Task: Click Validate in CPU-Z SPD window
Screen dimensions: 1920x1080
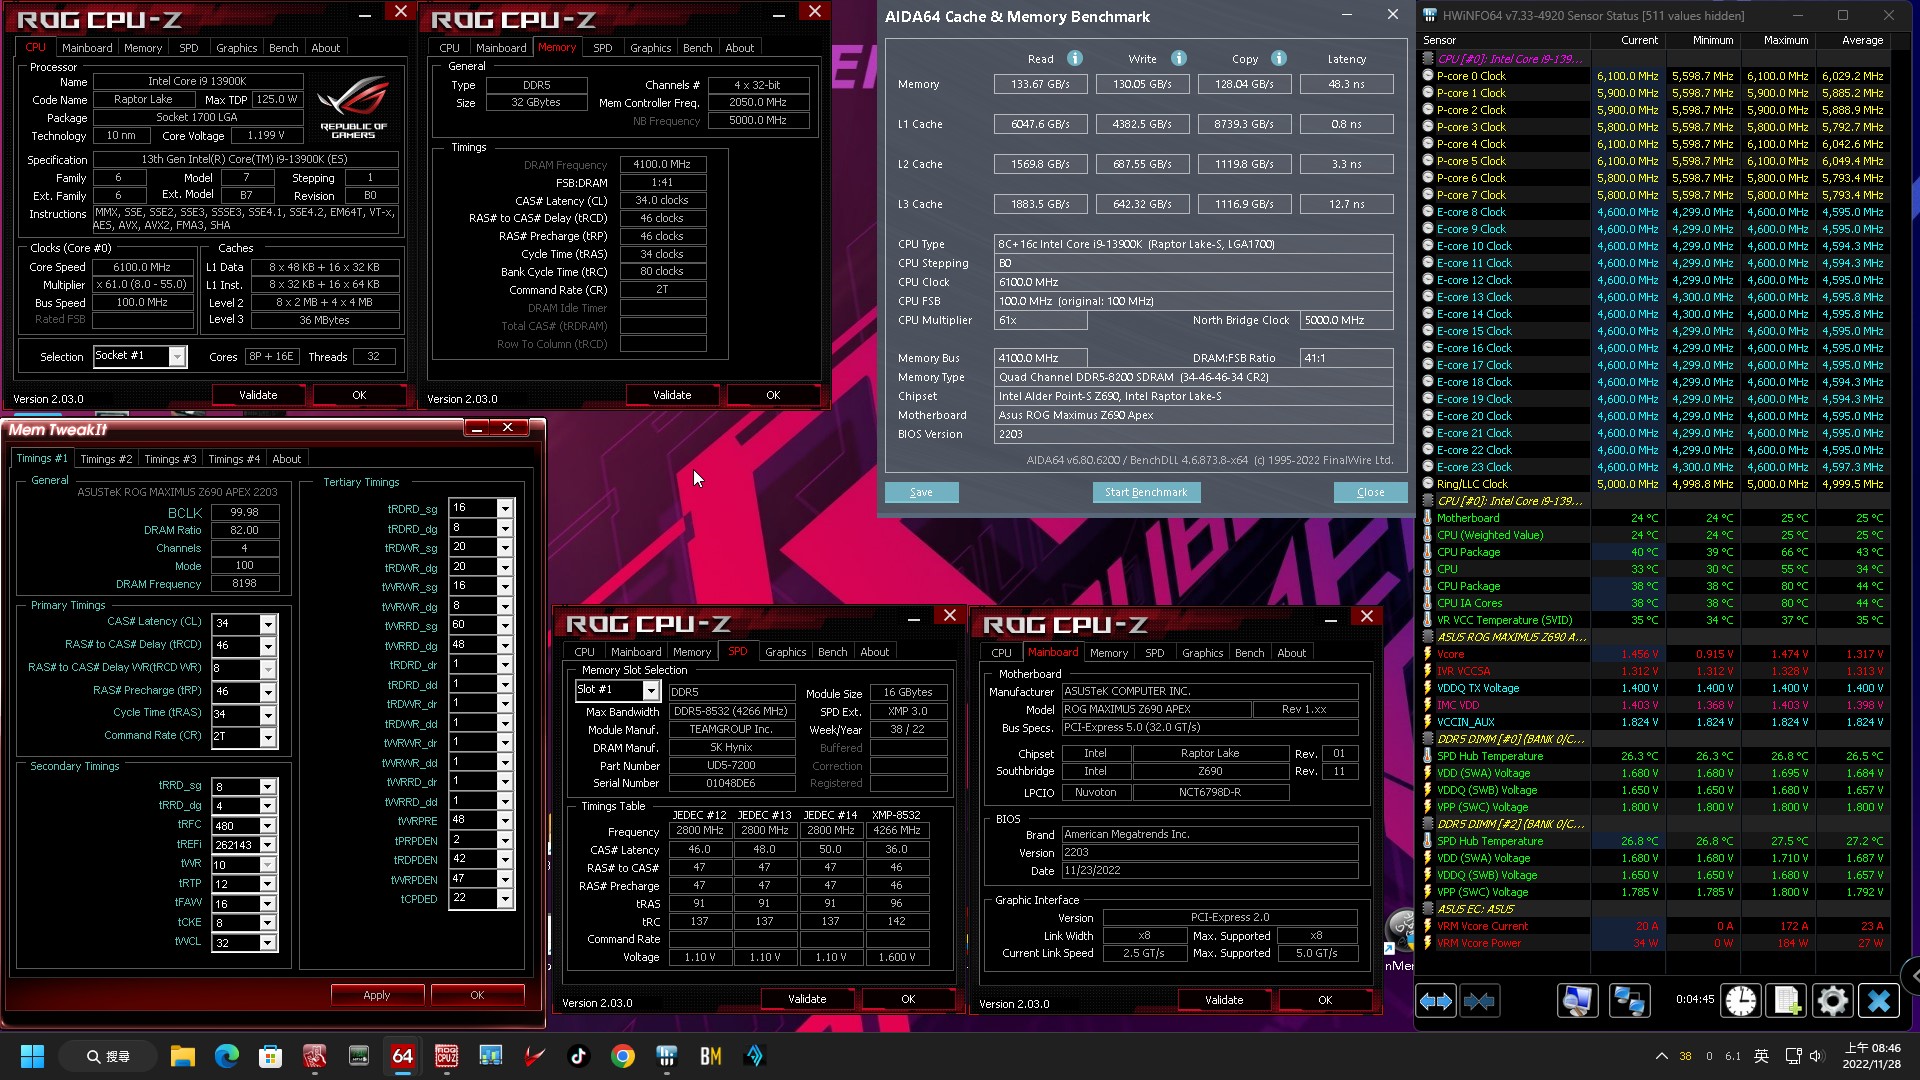Action: (x=807, y=999)
